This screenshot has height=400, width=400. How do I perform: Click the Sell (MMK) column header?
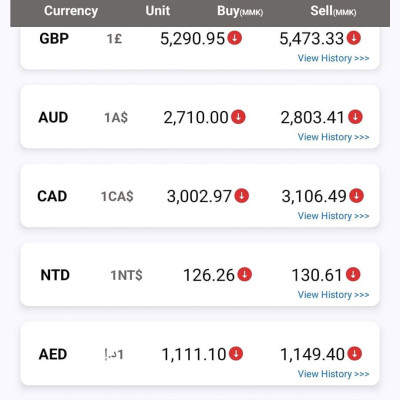pos(333,11)
